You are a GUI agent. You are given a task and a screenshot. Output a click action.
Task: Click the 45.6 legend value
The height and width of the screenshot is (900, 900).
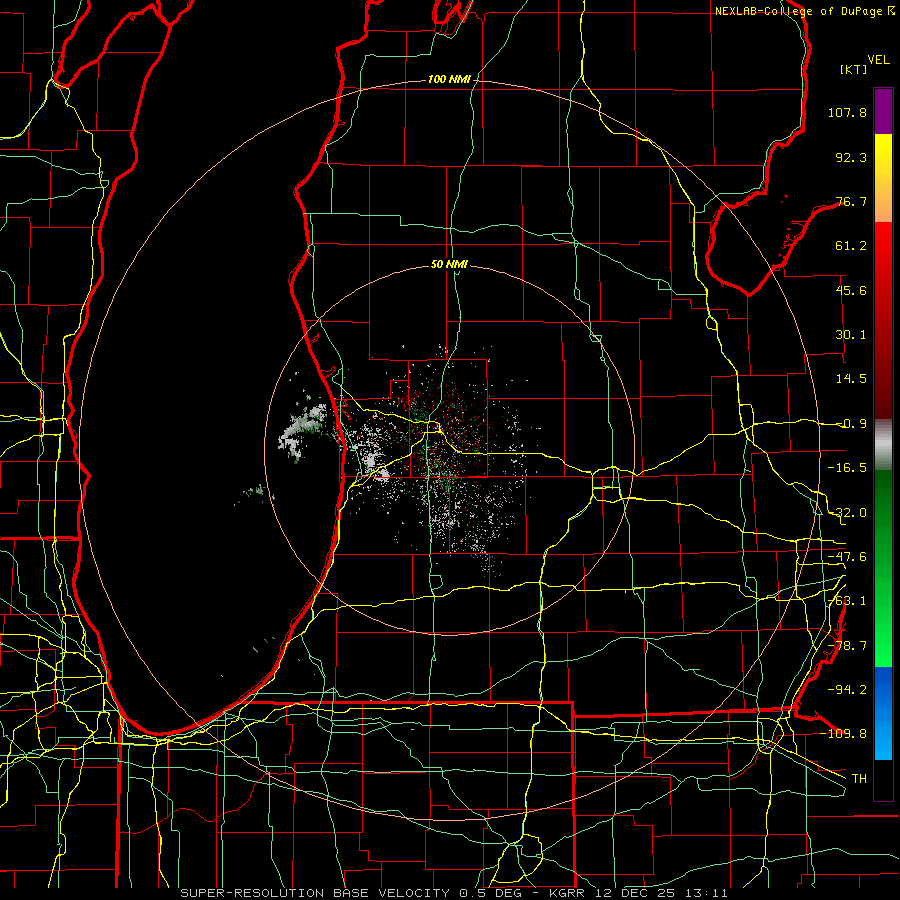(851, 290)
